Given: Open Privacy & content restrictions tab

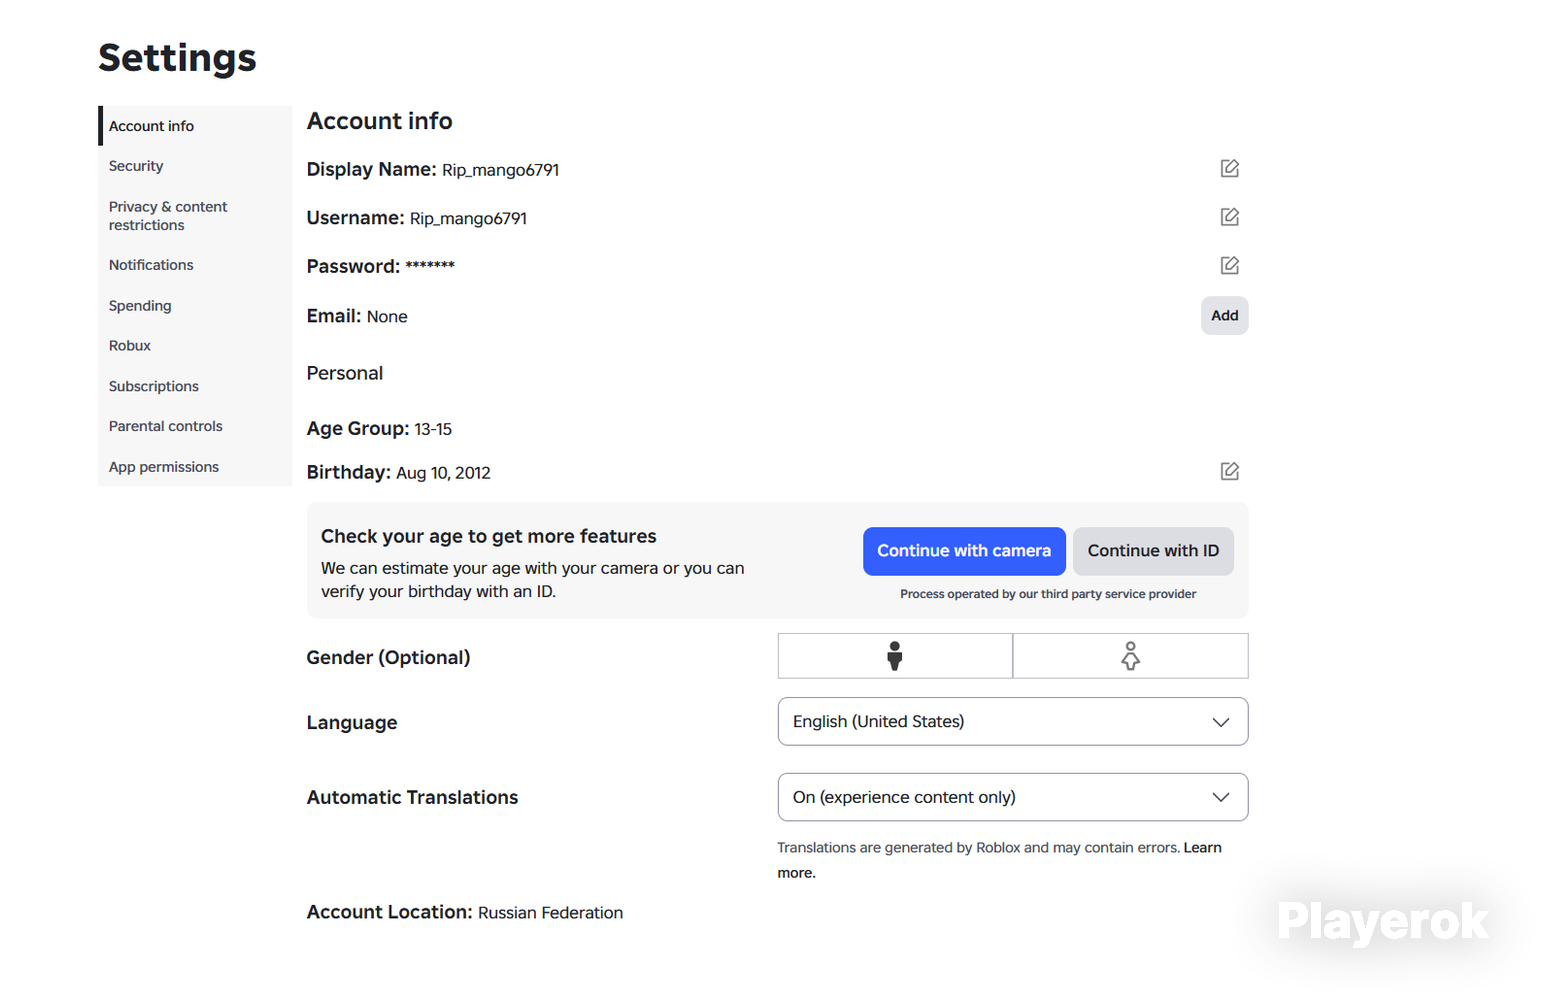Looking at the screenshot, I should [x=195, y=216].
